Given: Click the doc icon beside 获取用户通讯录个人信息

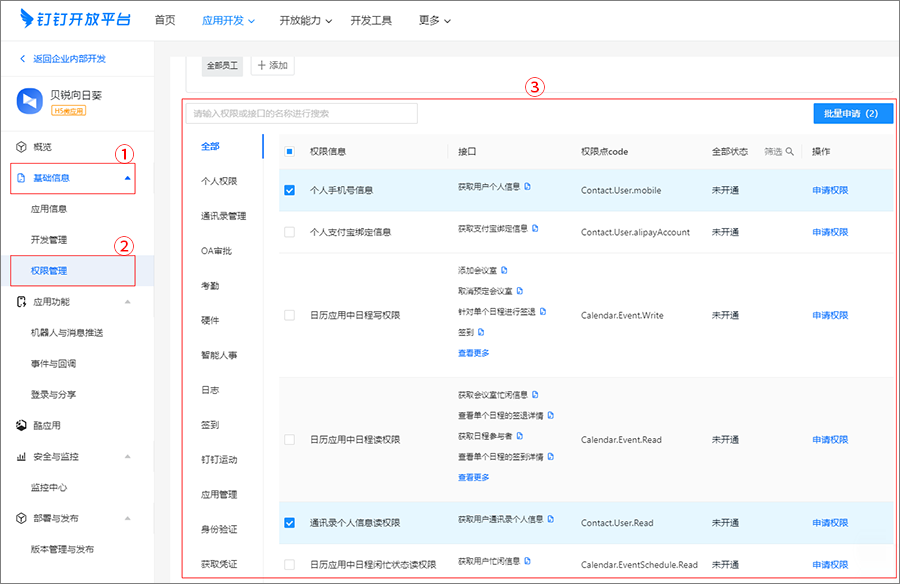Looking at the screenshot, I should coord(549,519).
